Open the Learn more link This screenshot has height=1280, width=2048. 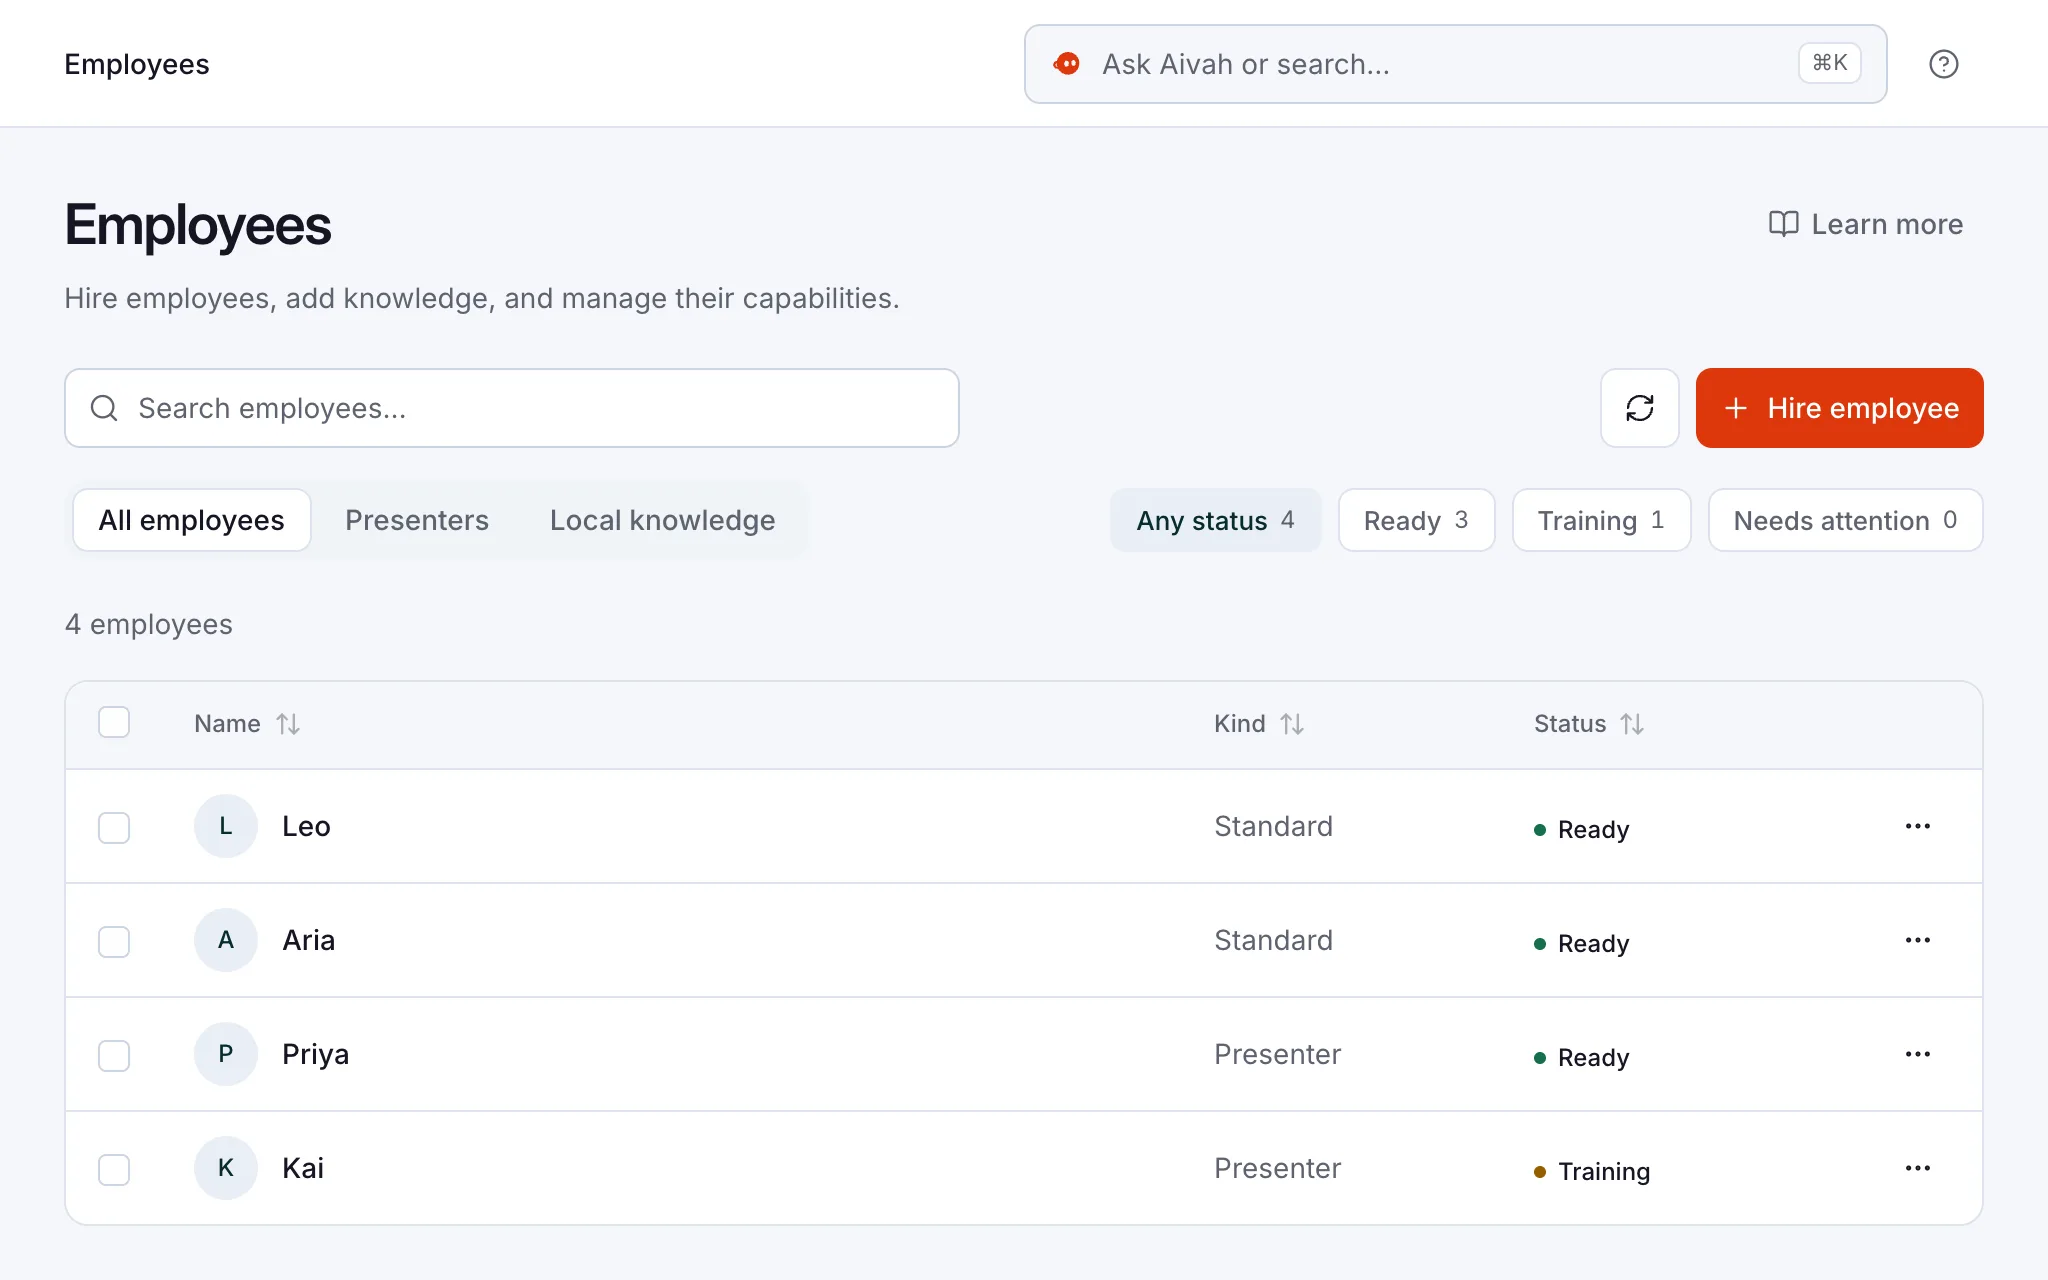pyautogui.click(x=1866, y=224)
